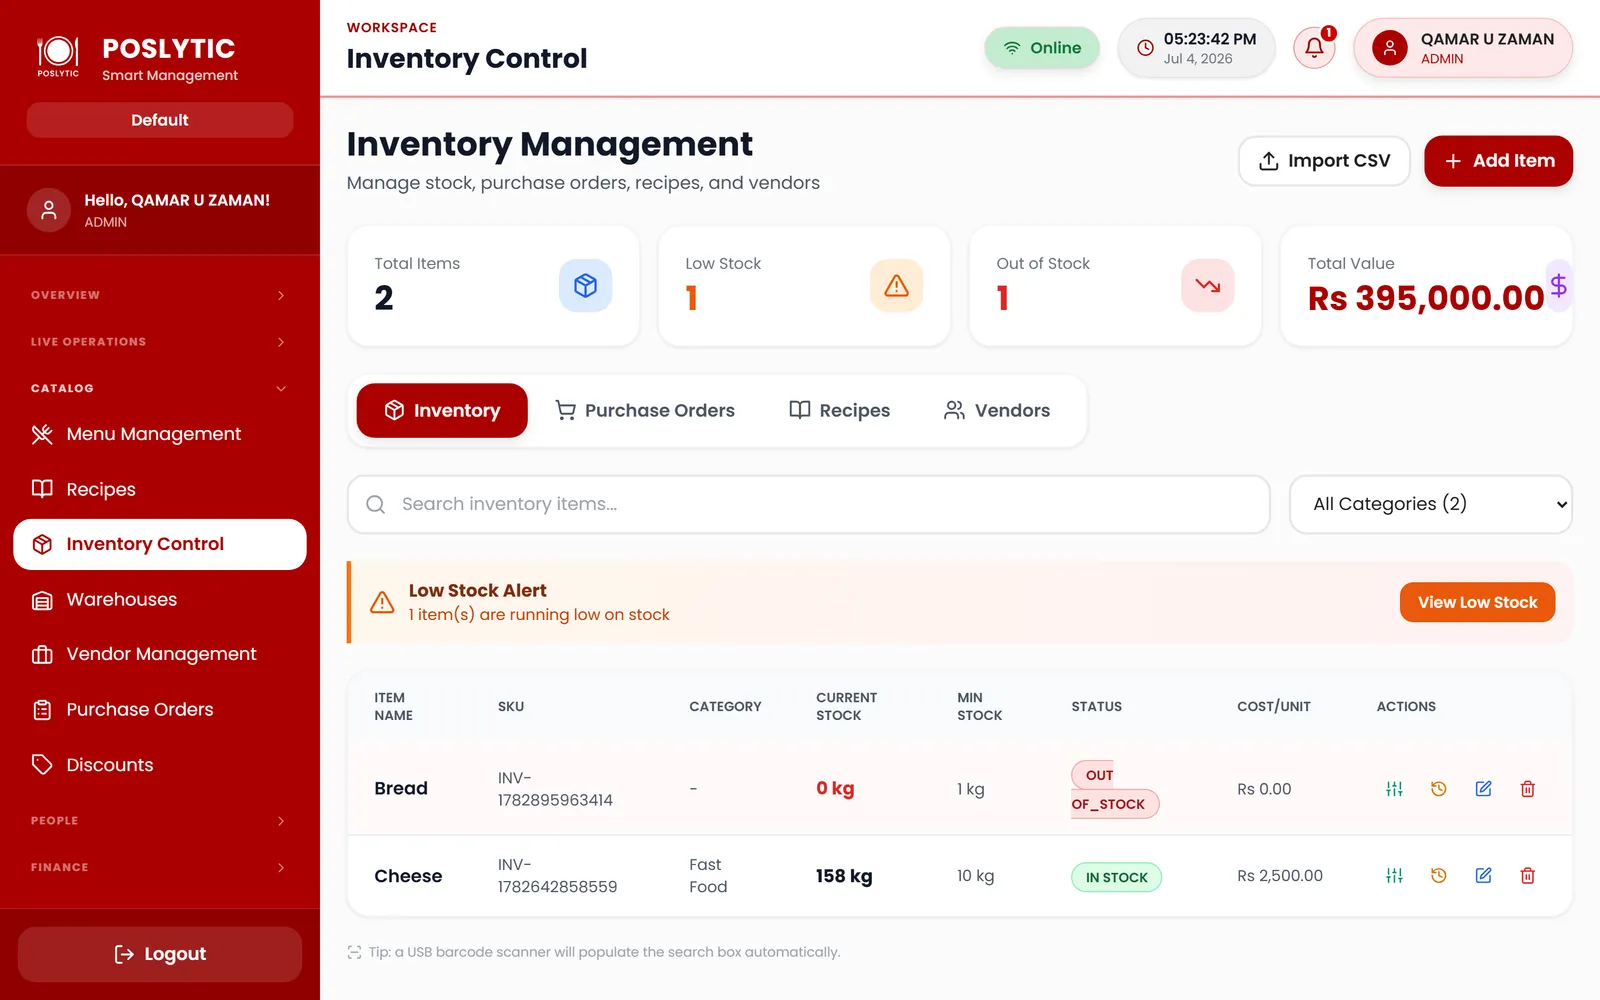Click the Add Item button

pyautogui.click(x=1498, y=161)
